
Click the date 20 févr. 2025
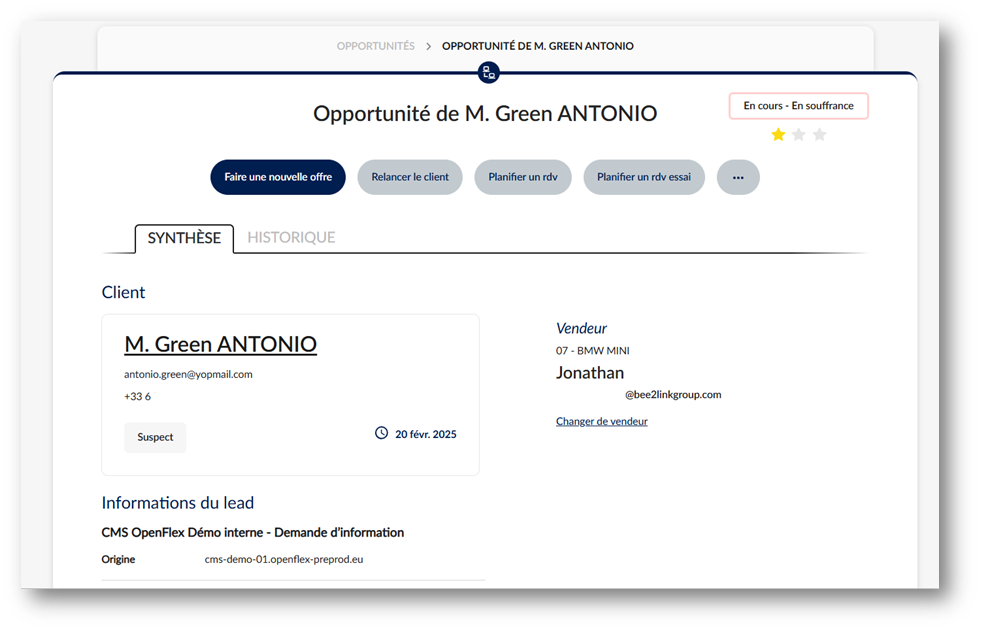click(x=425, y=434)
